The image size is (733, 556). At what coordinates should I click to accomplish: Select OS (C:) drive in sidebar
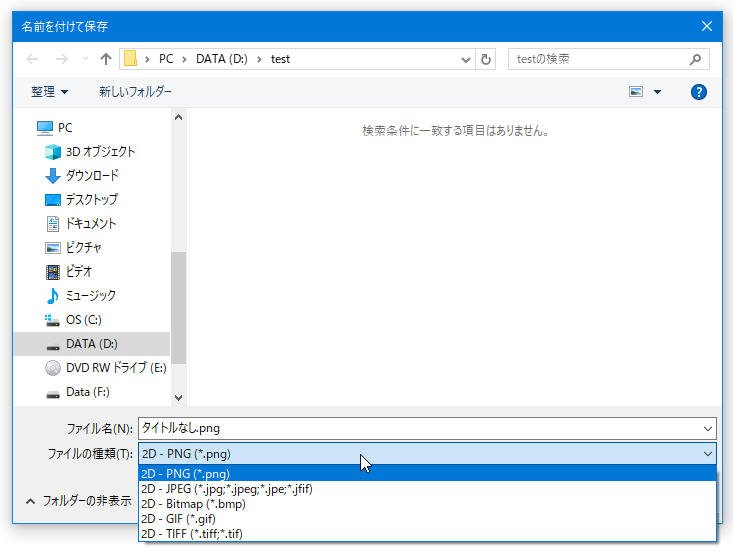(x=73, y=320)
